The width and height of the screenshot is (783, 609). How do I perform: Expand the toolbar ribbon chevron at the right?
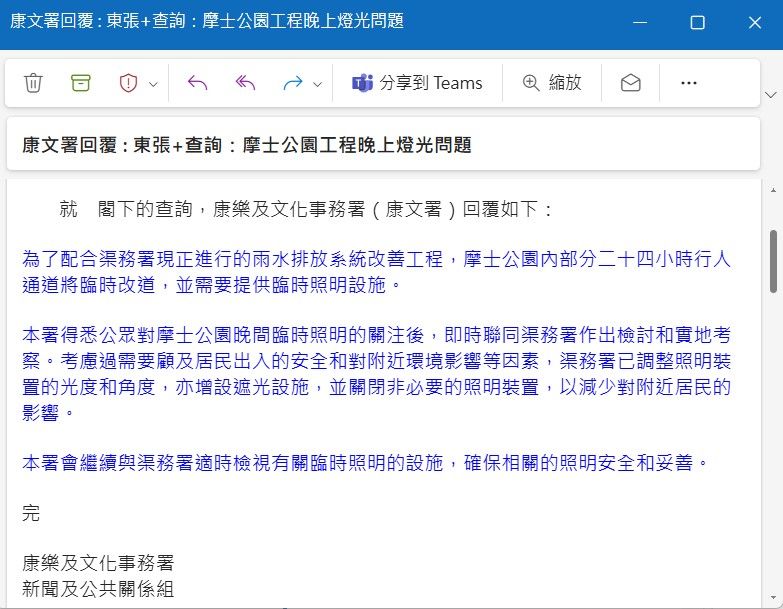click(770, 94)
